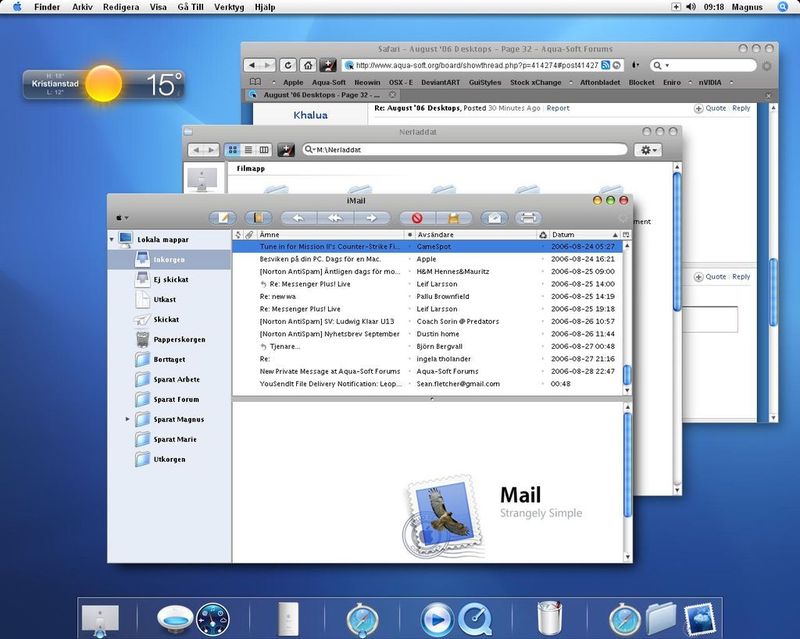
Task: Expand the Sparat Magnus folder
Action: (128, 419)
